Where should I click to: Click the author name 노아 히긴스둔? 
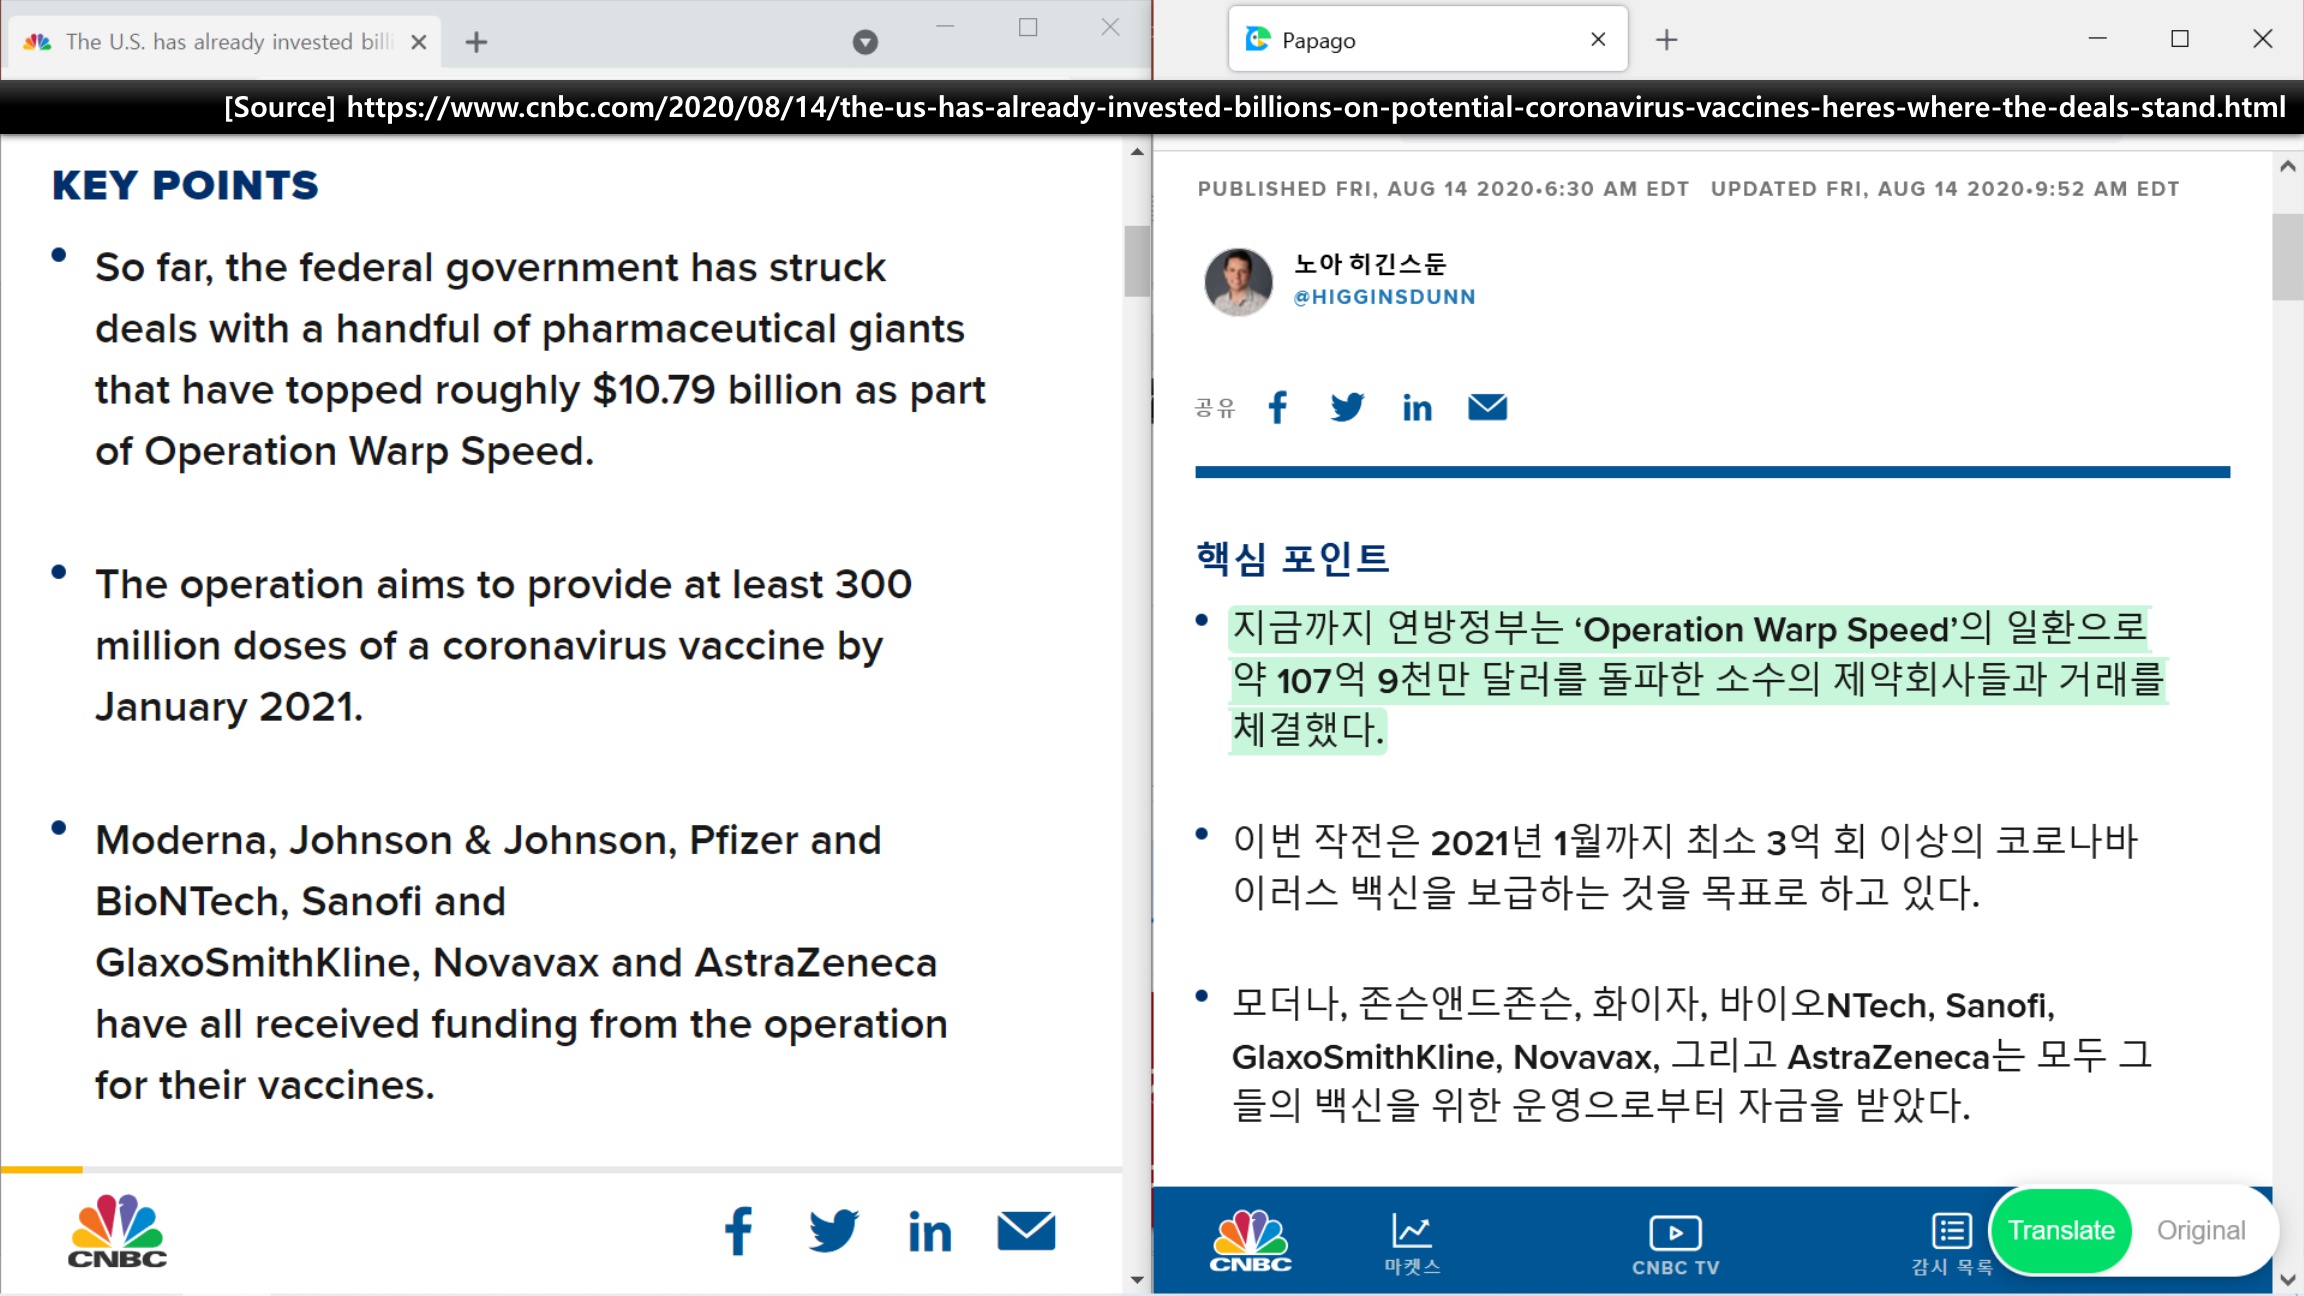(x=1369, y=264)
